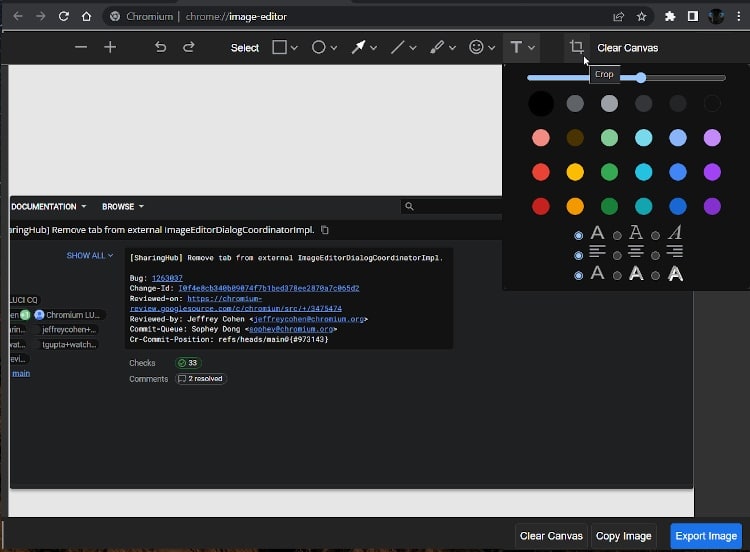Select center text alignment radio button

(x=617, y=254)
